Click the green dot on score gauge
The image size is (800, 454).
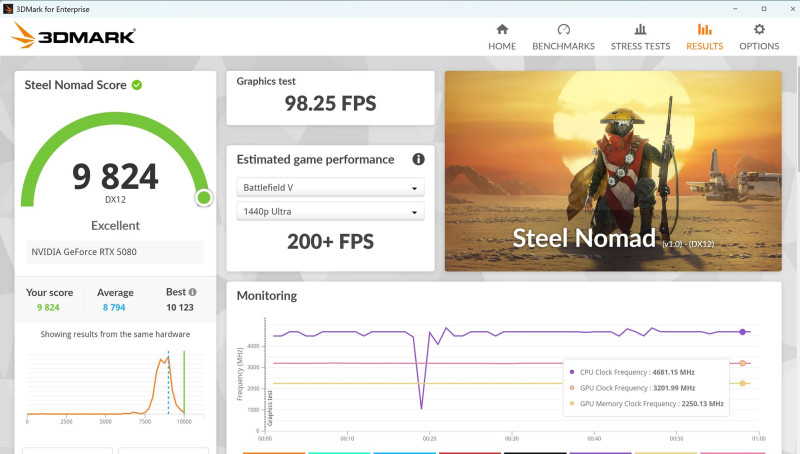click(x=204, y=197)
